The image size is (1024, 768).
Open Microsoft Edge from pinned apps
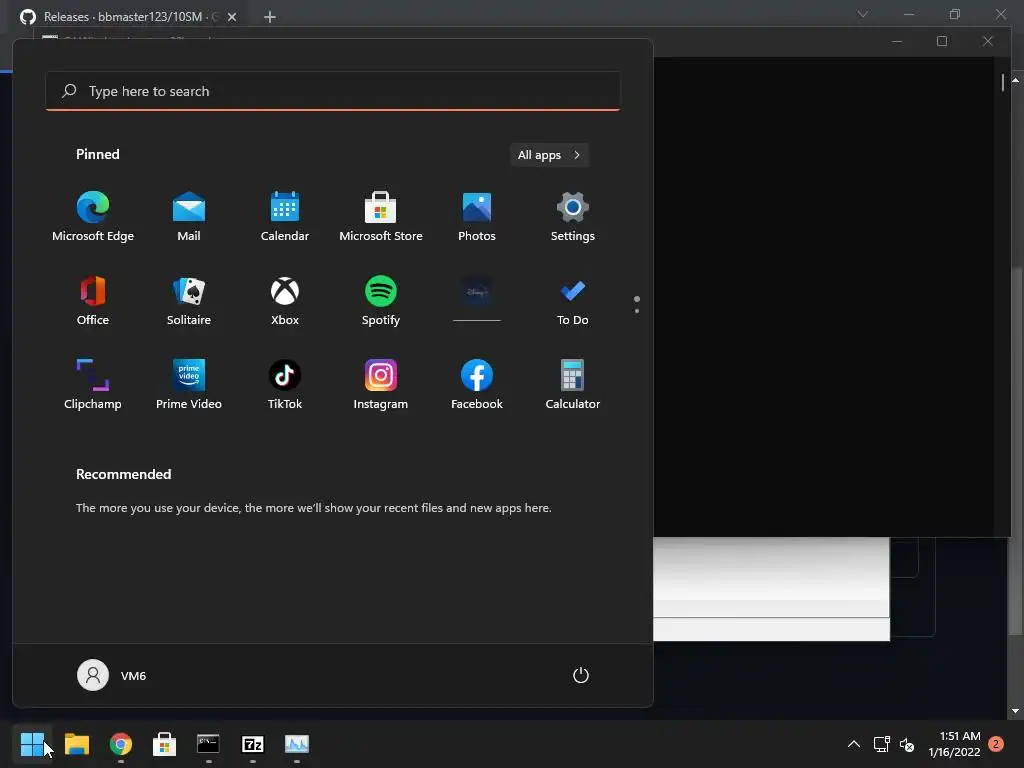pos(93,217)
